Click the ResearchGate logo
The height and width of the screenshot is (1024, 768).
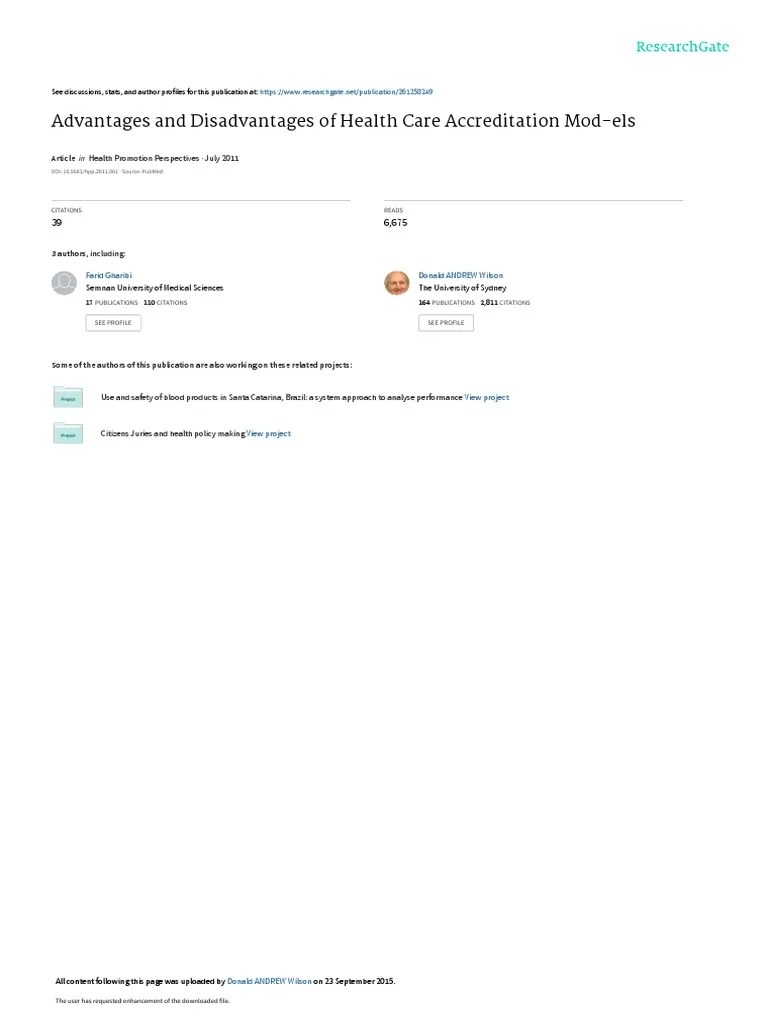pos(682,46)
